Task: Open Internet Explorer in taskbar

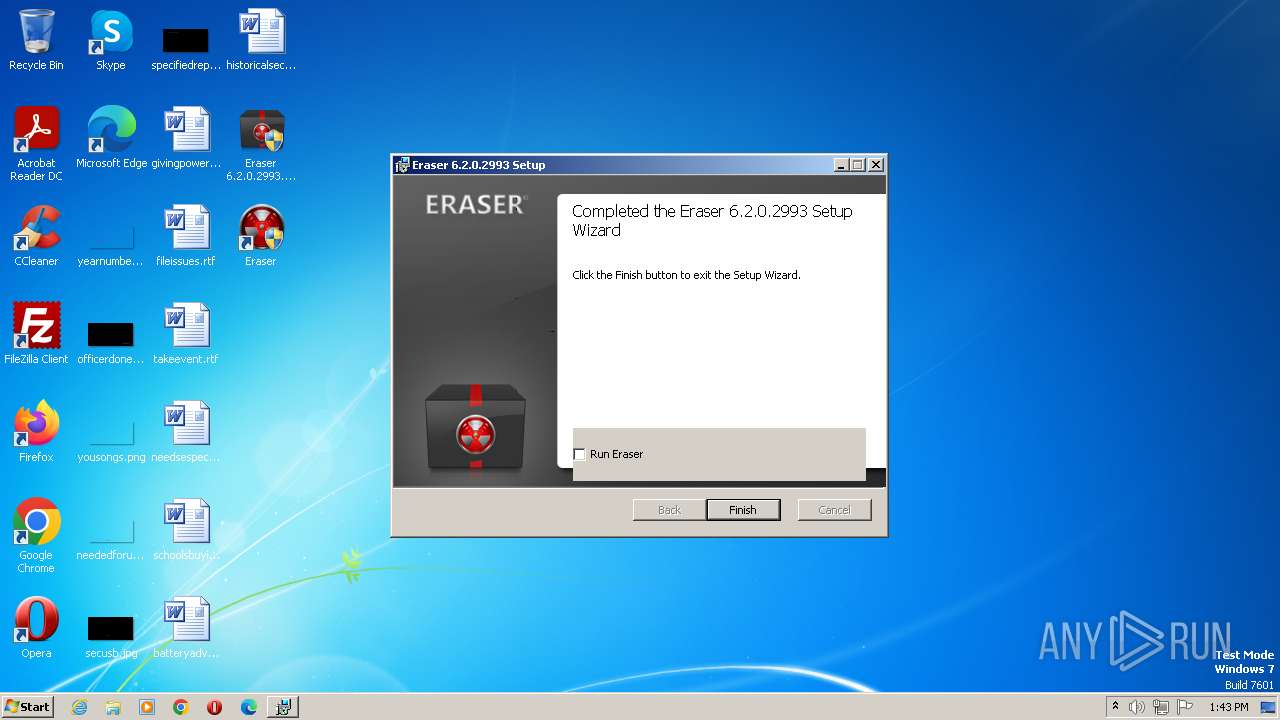Action: (79, 707)
